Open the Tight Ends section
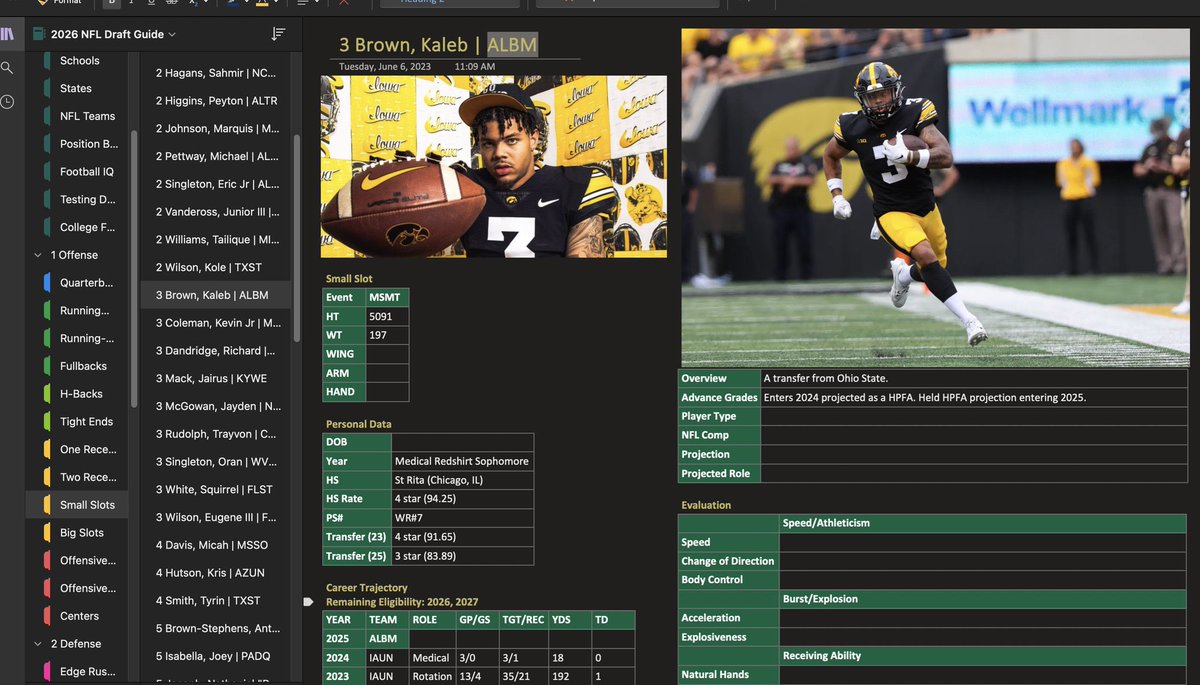This screenshot has height=685, width=1200. click(x=85, y=422)
